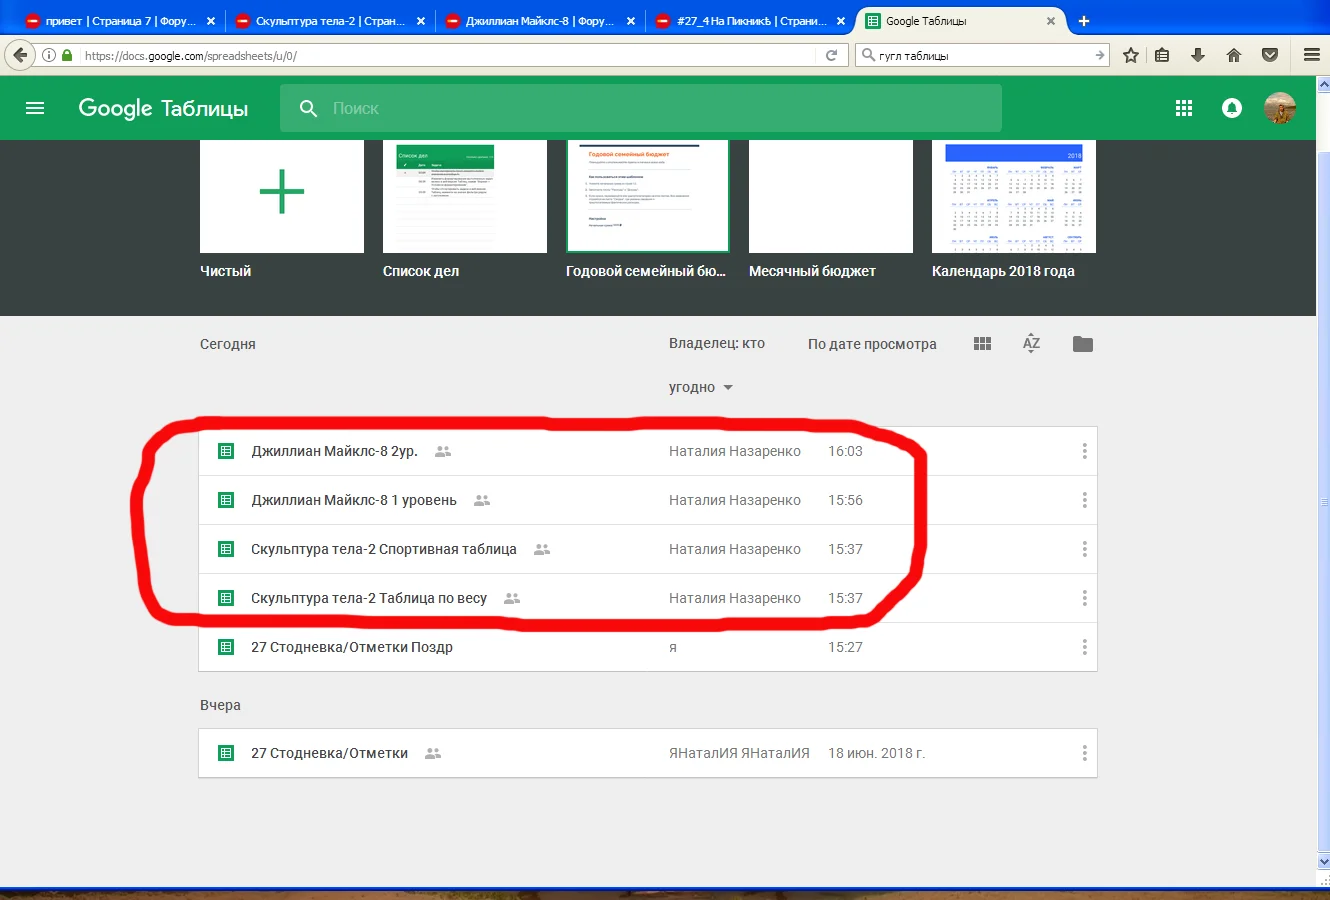This screenshot has width=1330, height=900.
Task: Open the notifications bell
Action: 1232,108
